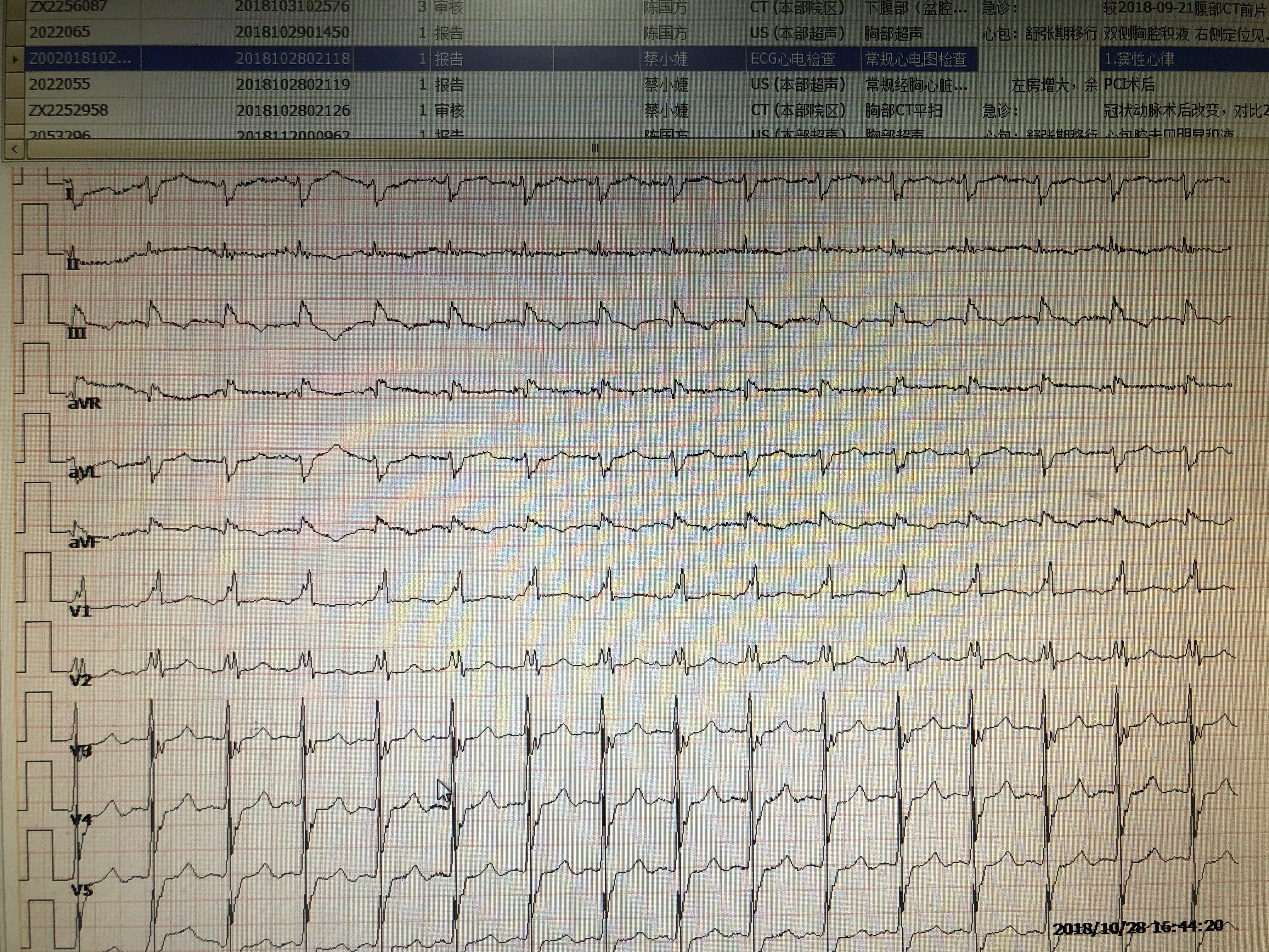Click the 报告 status in row 2022065
The width and height of the screenshot is (1269, 952).
(x=449, y=33)
